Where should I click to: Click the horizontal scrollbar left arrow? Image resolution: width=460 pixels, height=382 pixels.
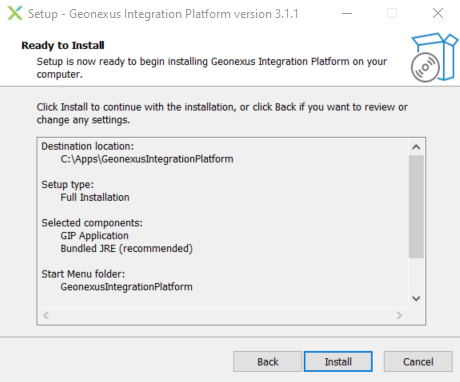pyautogui.click(x=46, y=315)
